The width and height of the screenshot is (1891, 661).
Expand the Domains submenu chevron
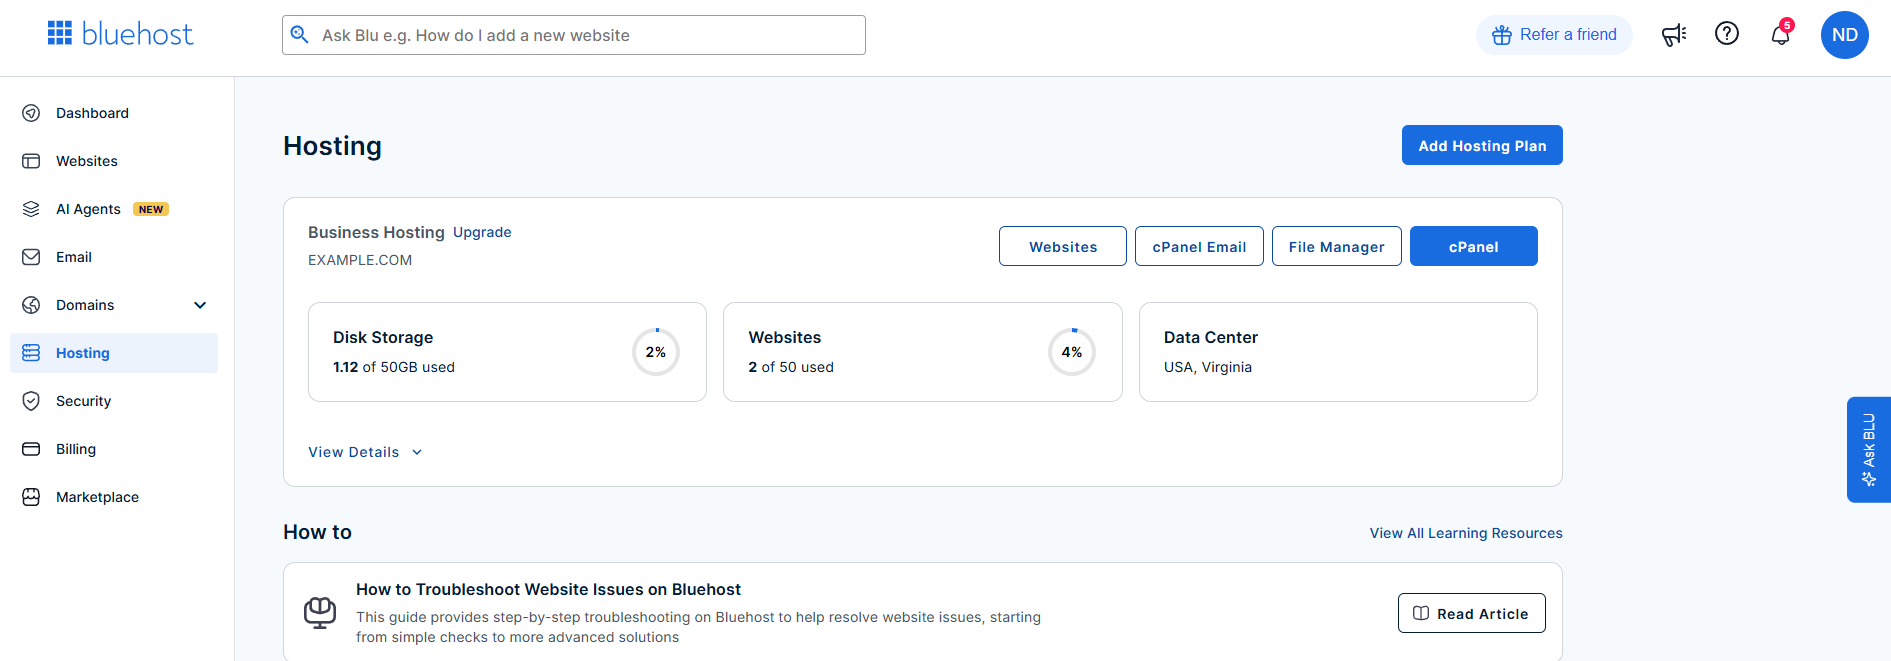click(x=200, y=305)
